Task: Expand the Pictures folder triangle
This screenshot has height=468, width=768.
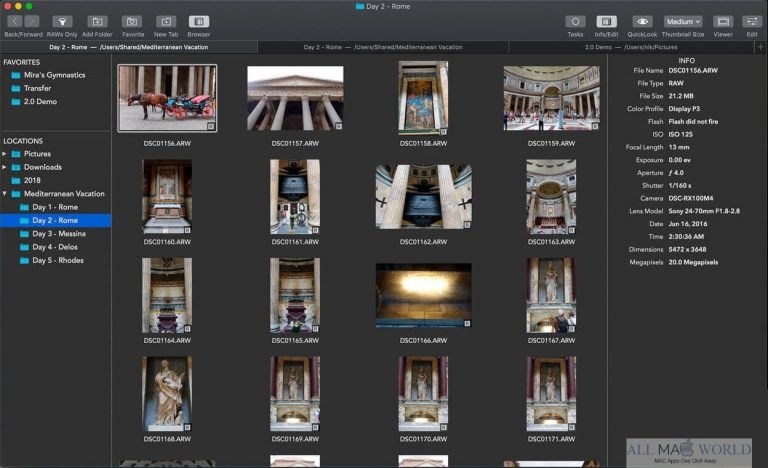Action: 4,154
